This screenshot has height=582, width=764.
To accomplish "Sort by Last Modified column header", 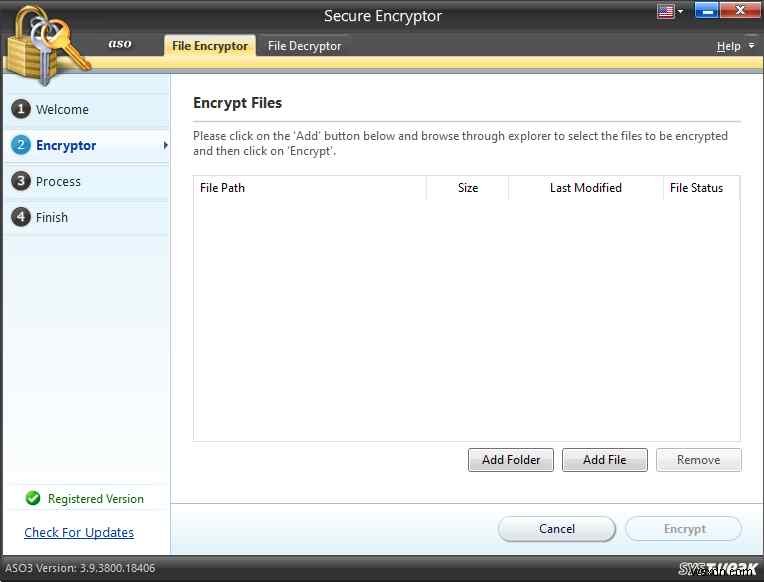I will pos(586,188).
